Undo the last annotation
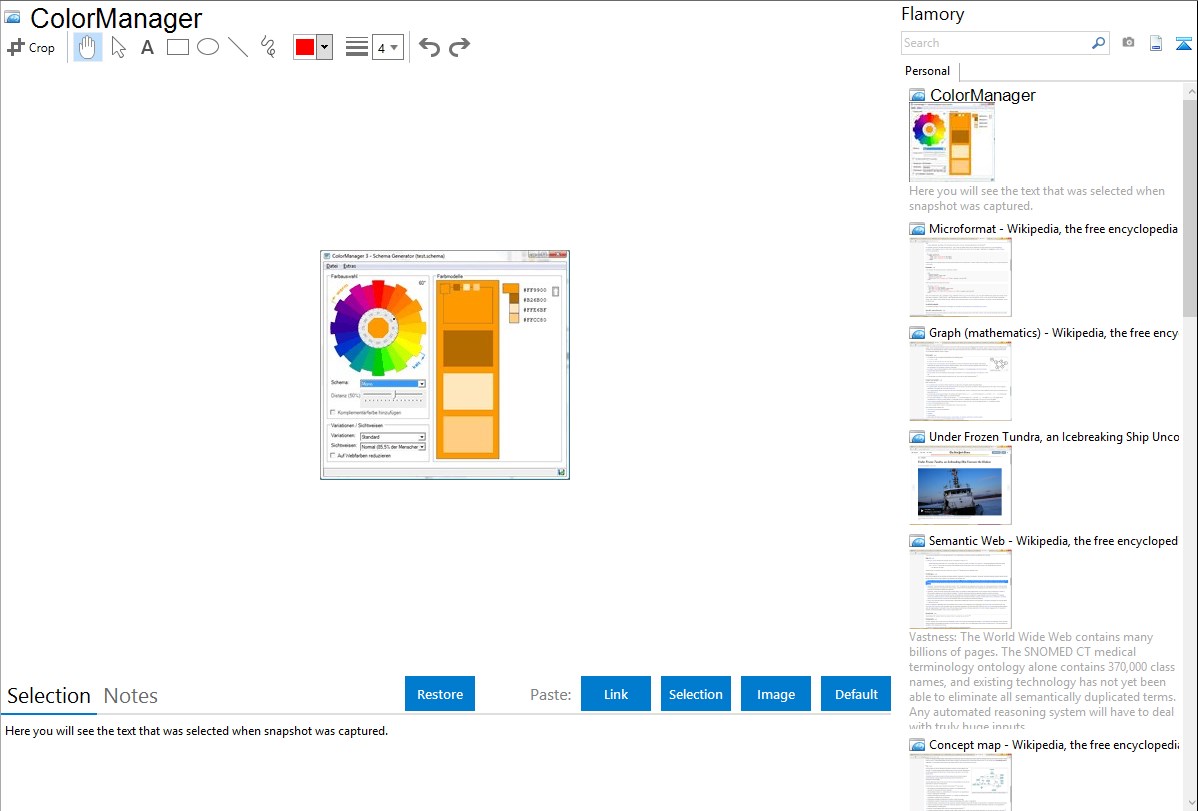 coord(429,47)
